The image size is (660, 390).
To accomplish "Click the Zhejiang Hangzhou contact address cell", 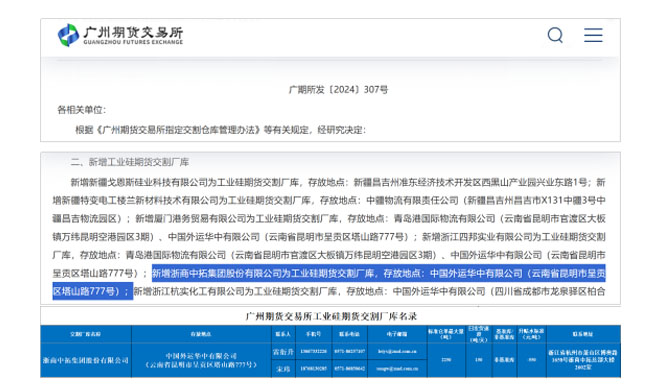I will click(583, 360).
